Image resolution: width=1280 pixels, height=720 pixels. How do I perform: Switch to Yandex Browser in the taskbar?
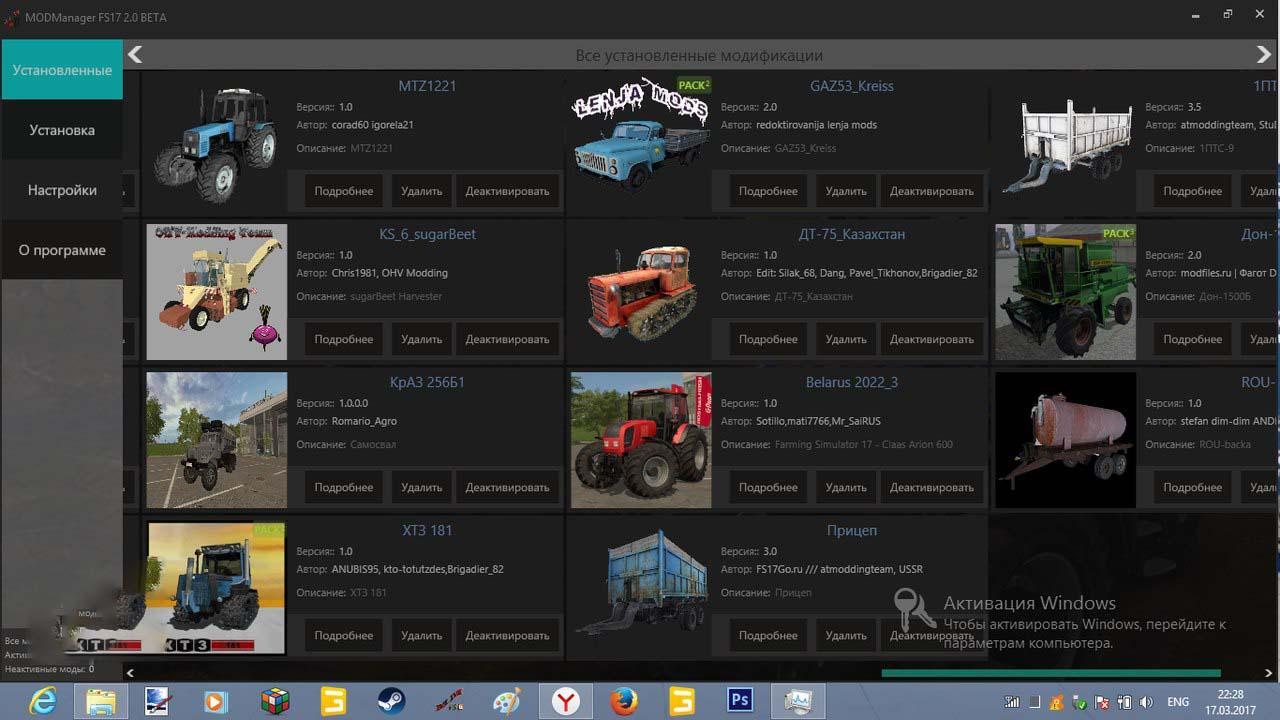(x=566, y=701)
